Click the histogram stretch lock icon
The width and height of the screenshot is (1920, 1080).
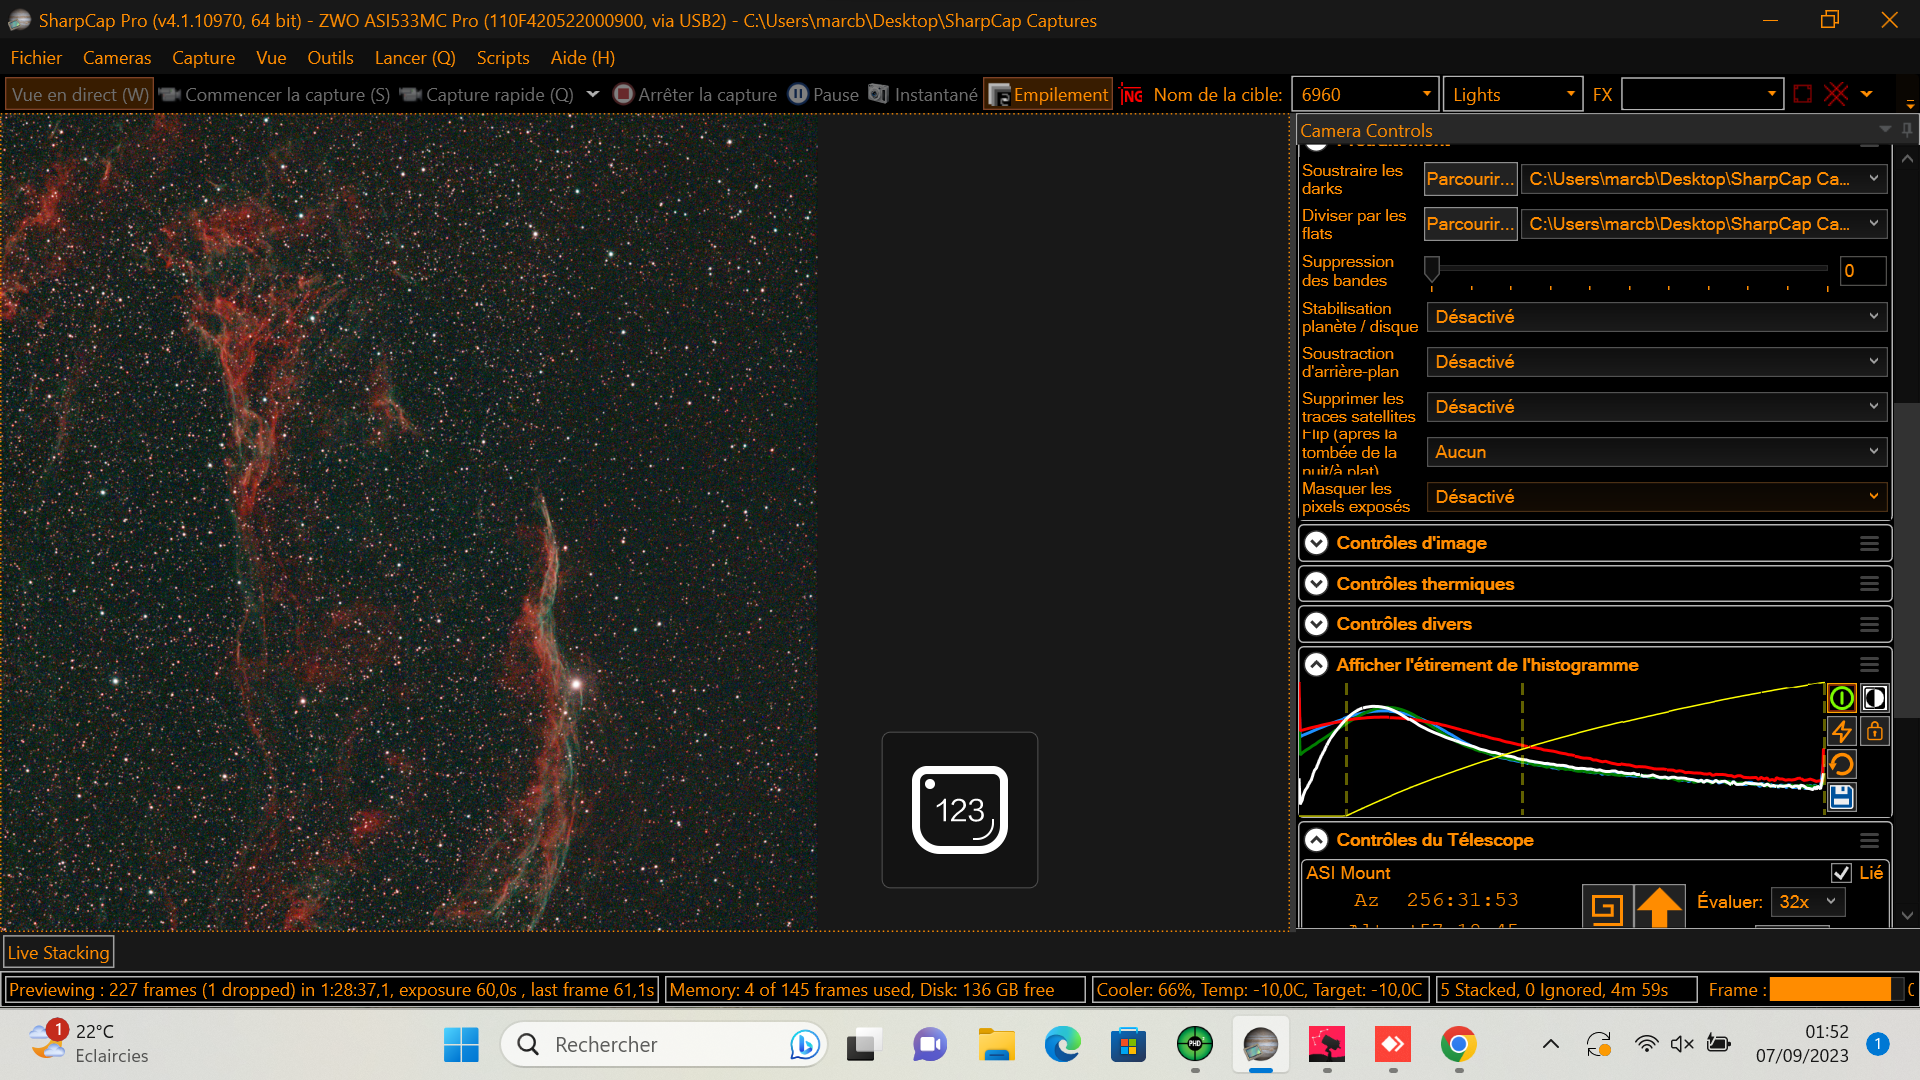click(x=1874, y=731)
